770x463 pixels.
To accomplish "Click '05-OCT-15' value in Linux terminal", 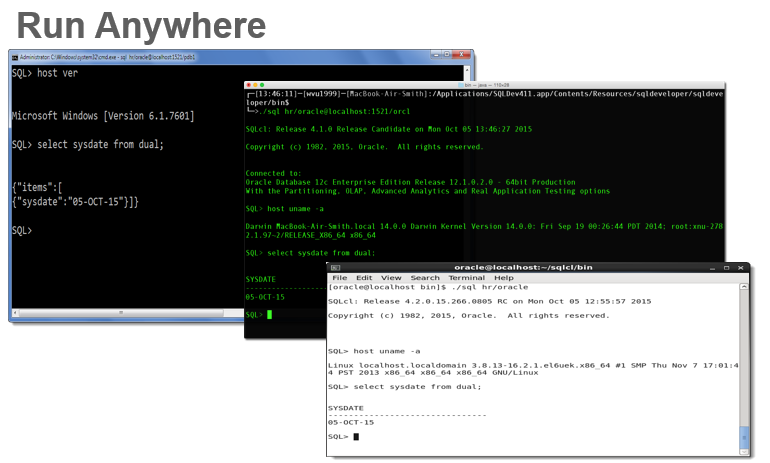I will (x=351, y=423).
